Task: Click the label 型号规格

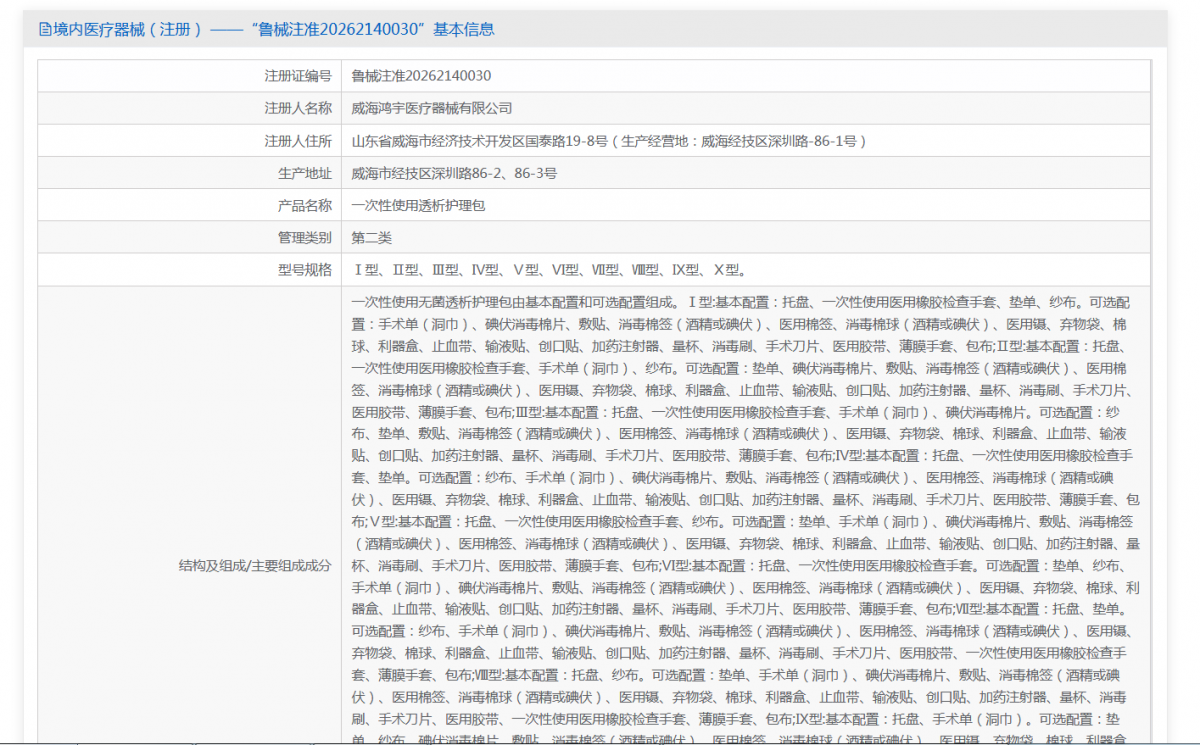Action: pos(305,270)
